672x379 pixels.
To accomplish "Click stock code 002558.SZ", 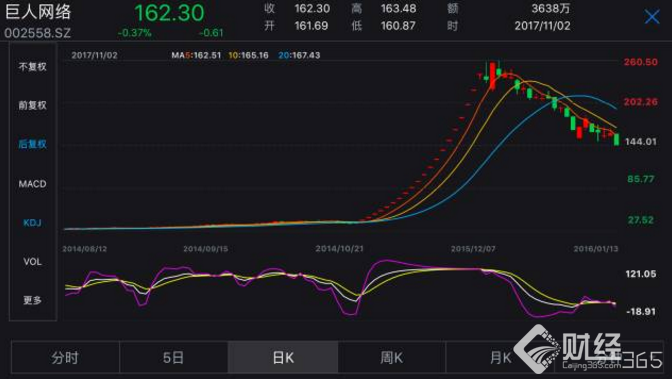I will 38,33.
